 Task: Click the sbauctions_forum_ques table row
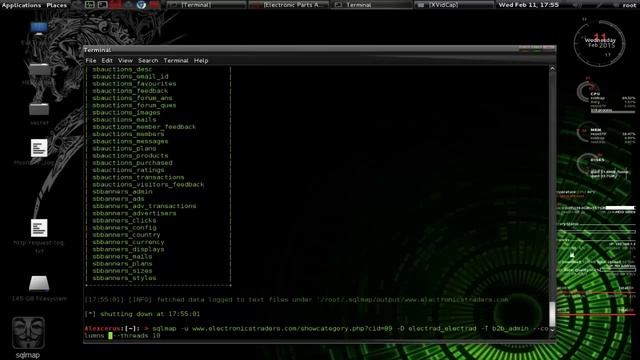(x=134, y=105)
